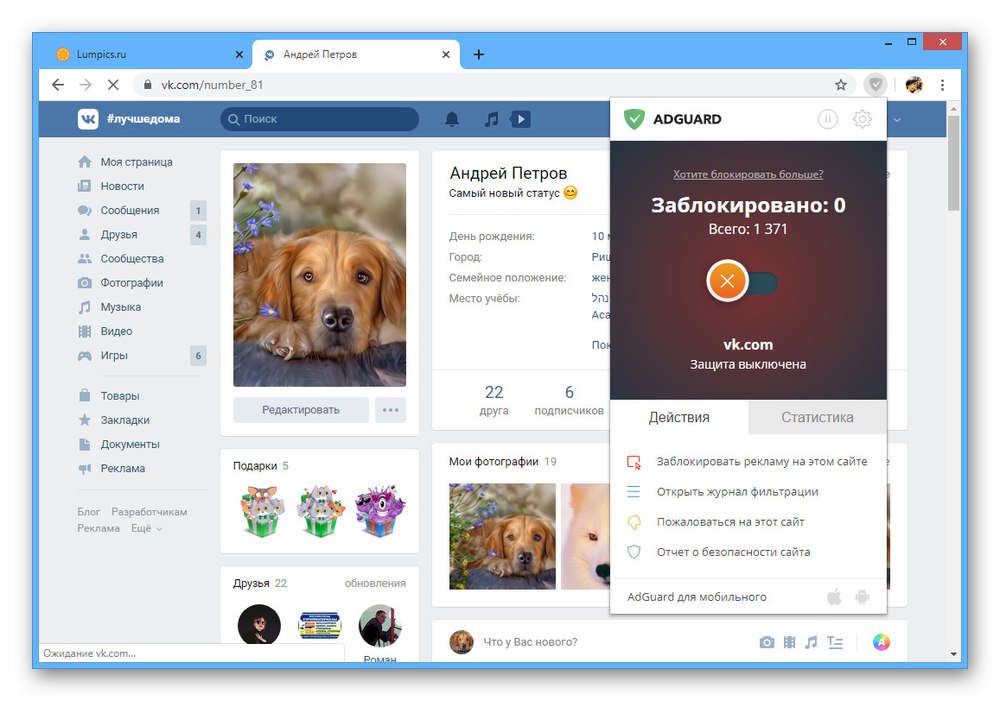Attach photo via camera icon in post box
This screenshot has width=1000, height=701.
pos(767,642)
